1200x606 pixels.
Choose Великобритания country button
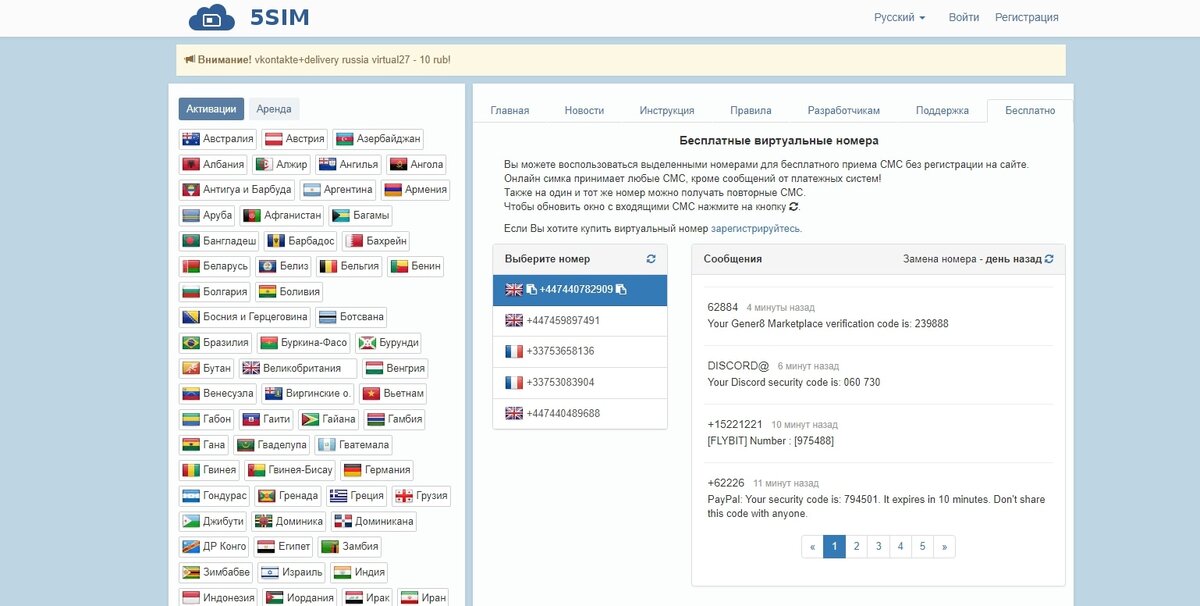tap(297, 368)
